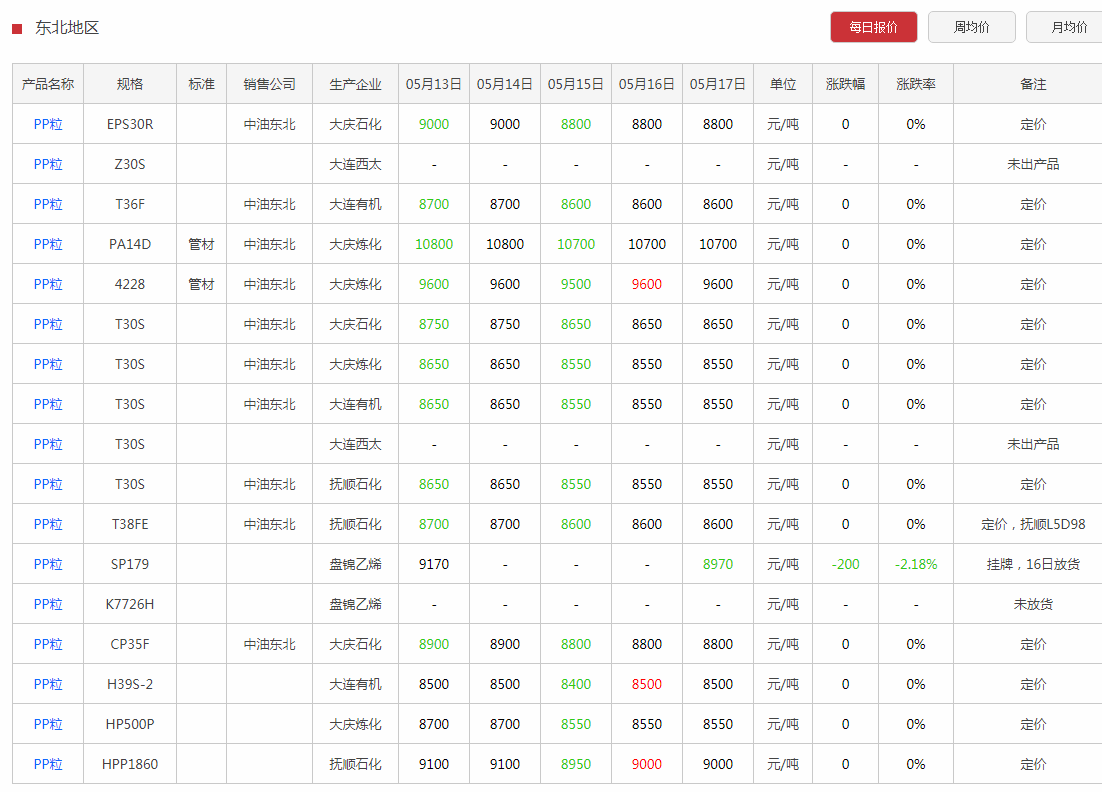
Task: Click the 05月13日 column header
Action: pyautogui.click(x=434, y=84)
